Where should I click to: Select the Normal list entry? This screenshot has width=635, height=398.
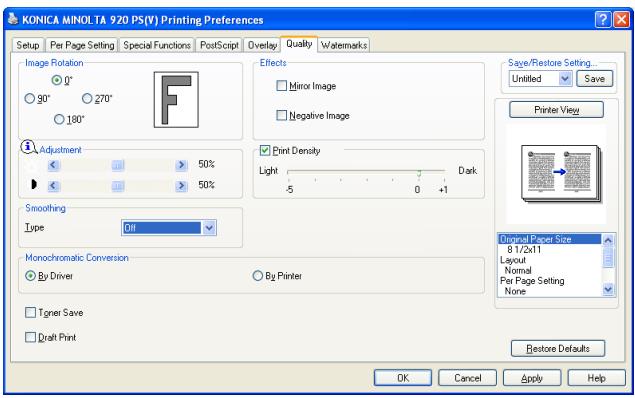518,270
